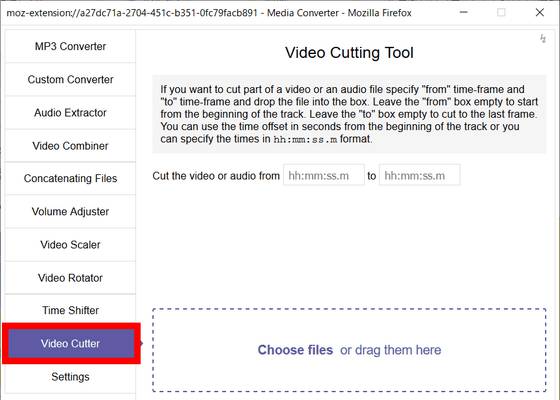Screen dimensions: 560x400
Task: Open the MP3 Converter tab
Action: 70,46
